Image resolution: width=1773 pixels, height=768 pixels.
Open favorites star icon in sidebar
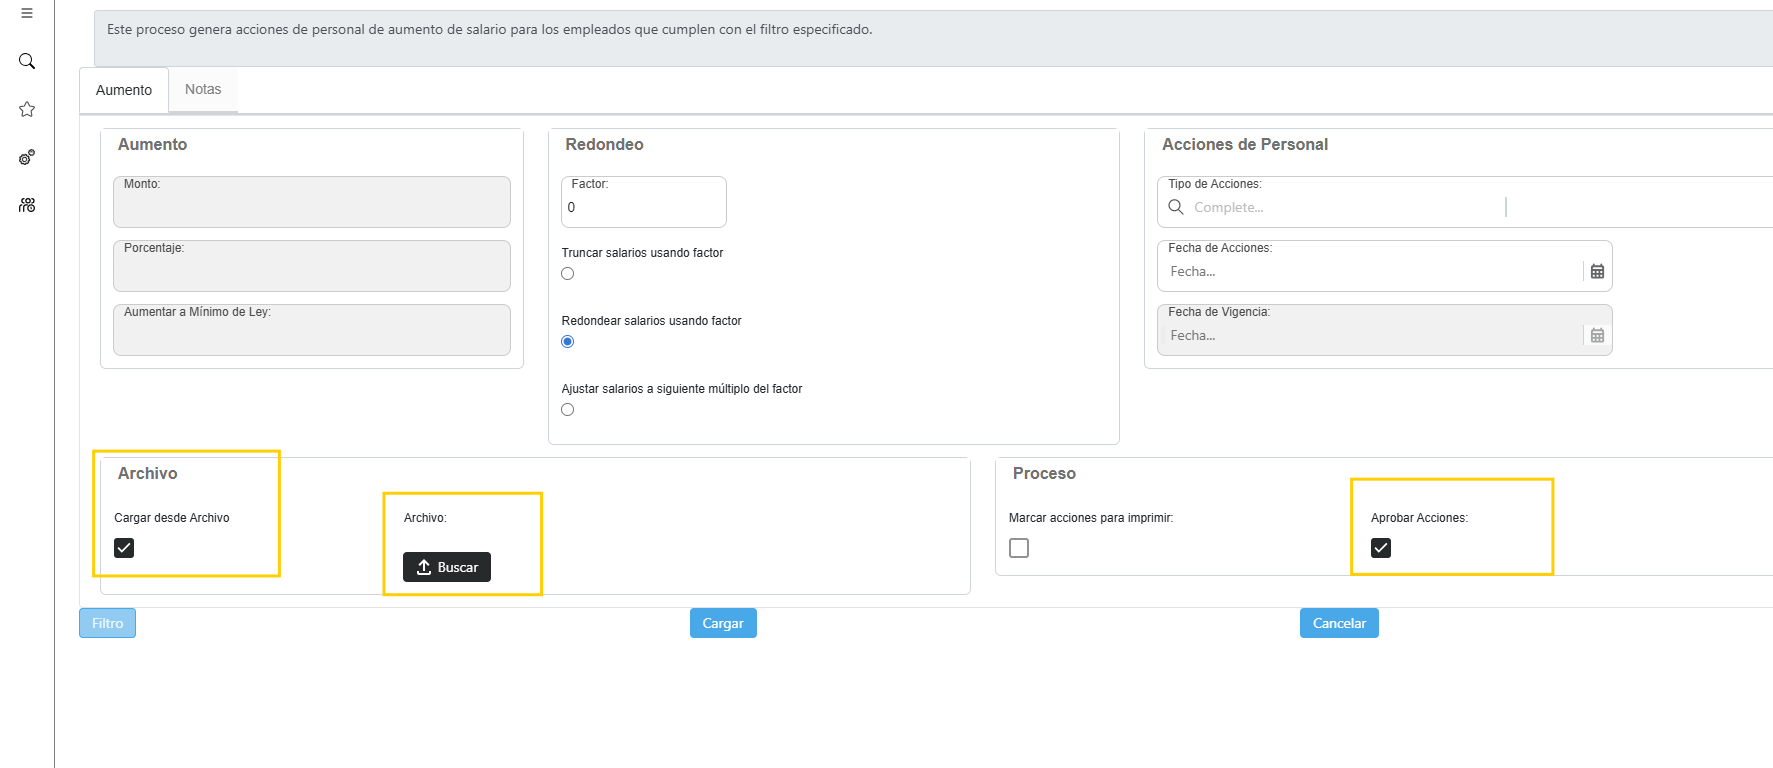27,109
